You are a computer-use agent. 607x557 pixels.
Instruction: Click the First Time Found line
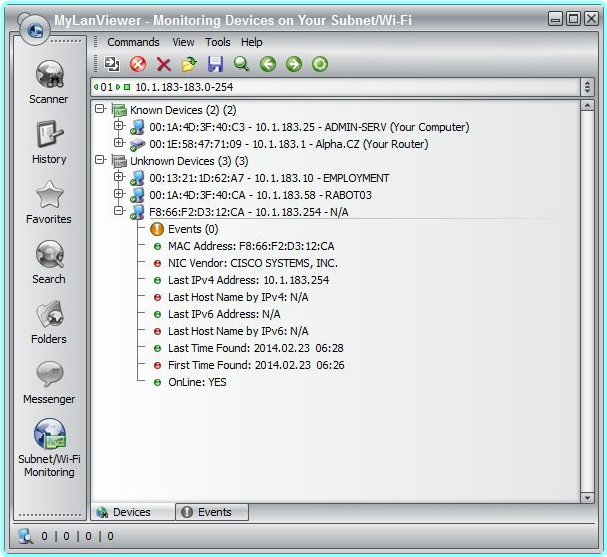[x=256, y=366]
